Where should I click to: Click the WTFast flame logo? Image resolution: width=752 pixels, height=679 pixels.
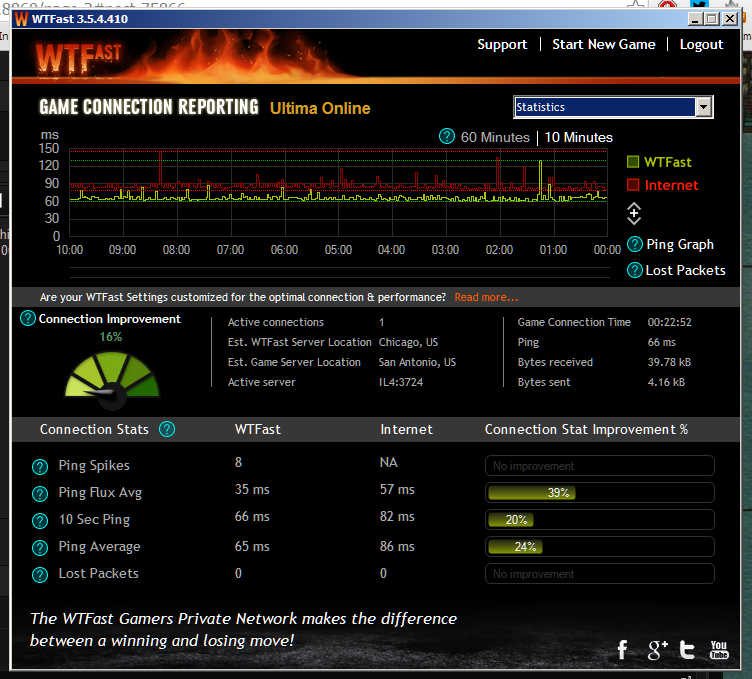click(79, 58)
